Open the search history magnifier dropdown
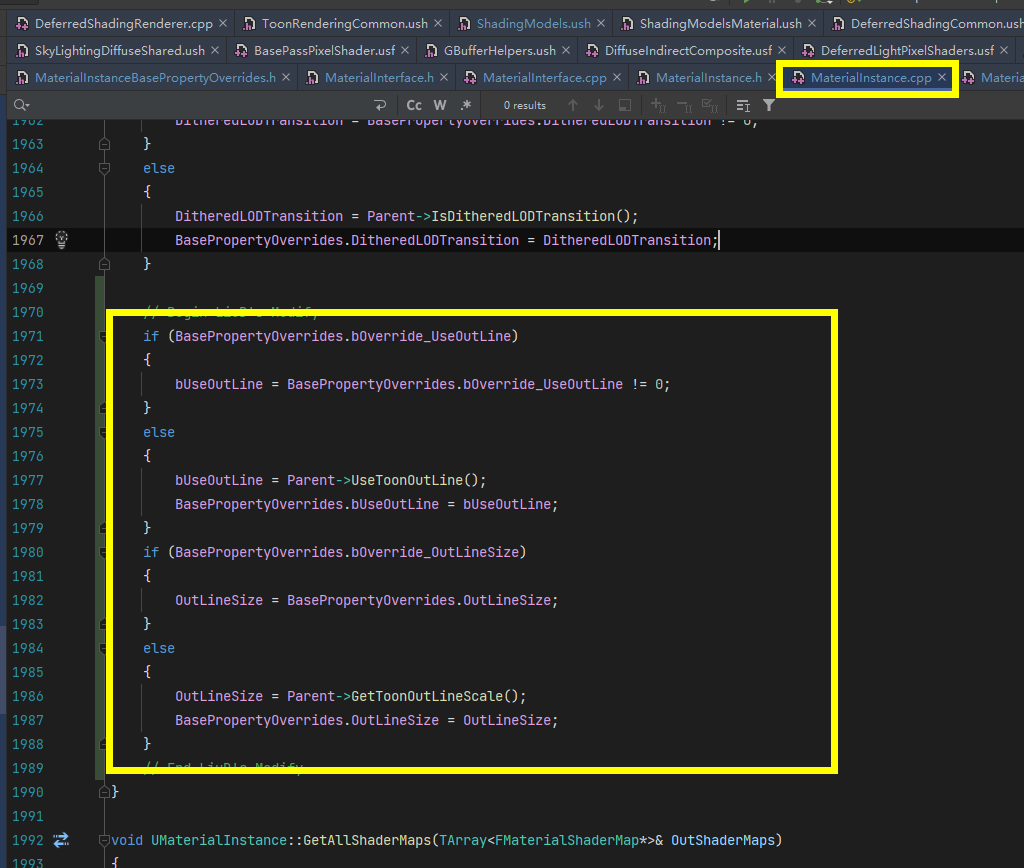The image size is (1024, 868). tap(20, 105)
